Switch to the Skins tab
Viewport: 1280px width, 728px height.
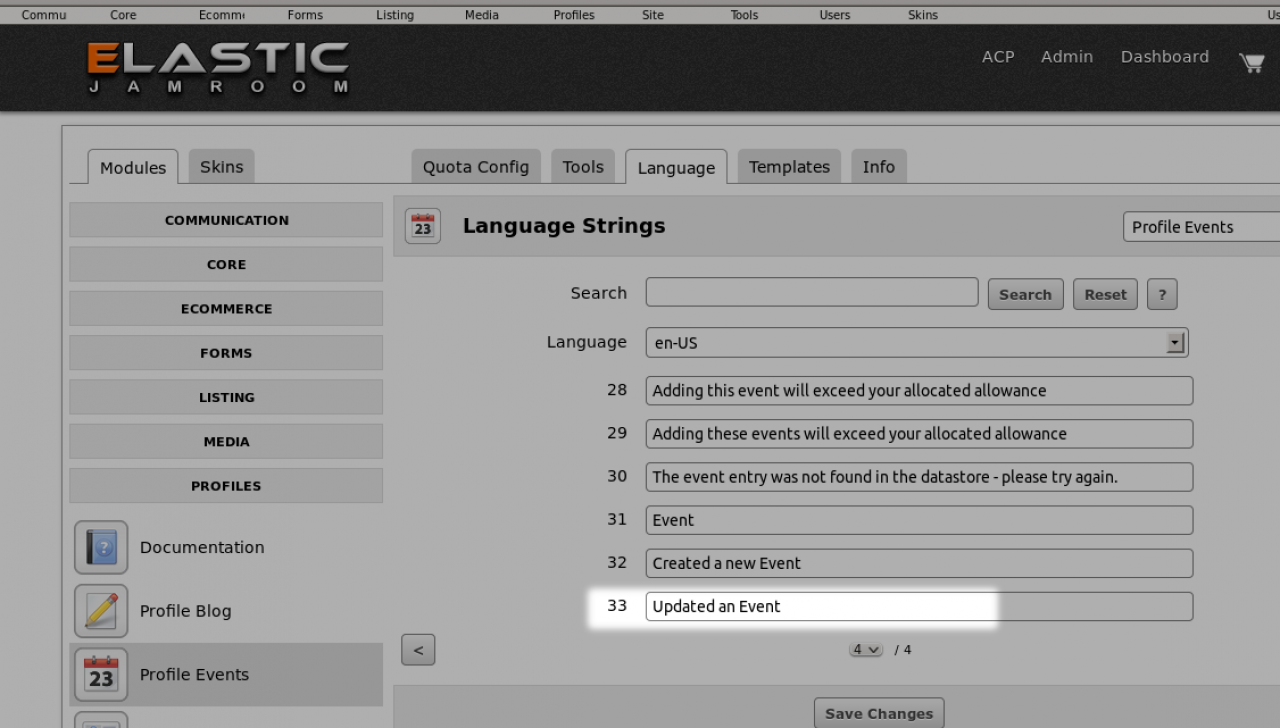pyautogui.click(x=221, y=167)
